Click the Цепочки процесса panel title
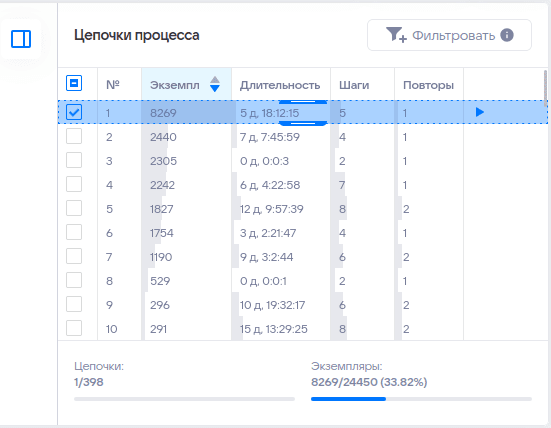This screenshot has width=551, height=428. coord(137,35)
